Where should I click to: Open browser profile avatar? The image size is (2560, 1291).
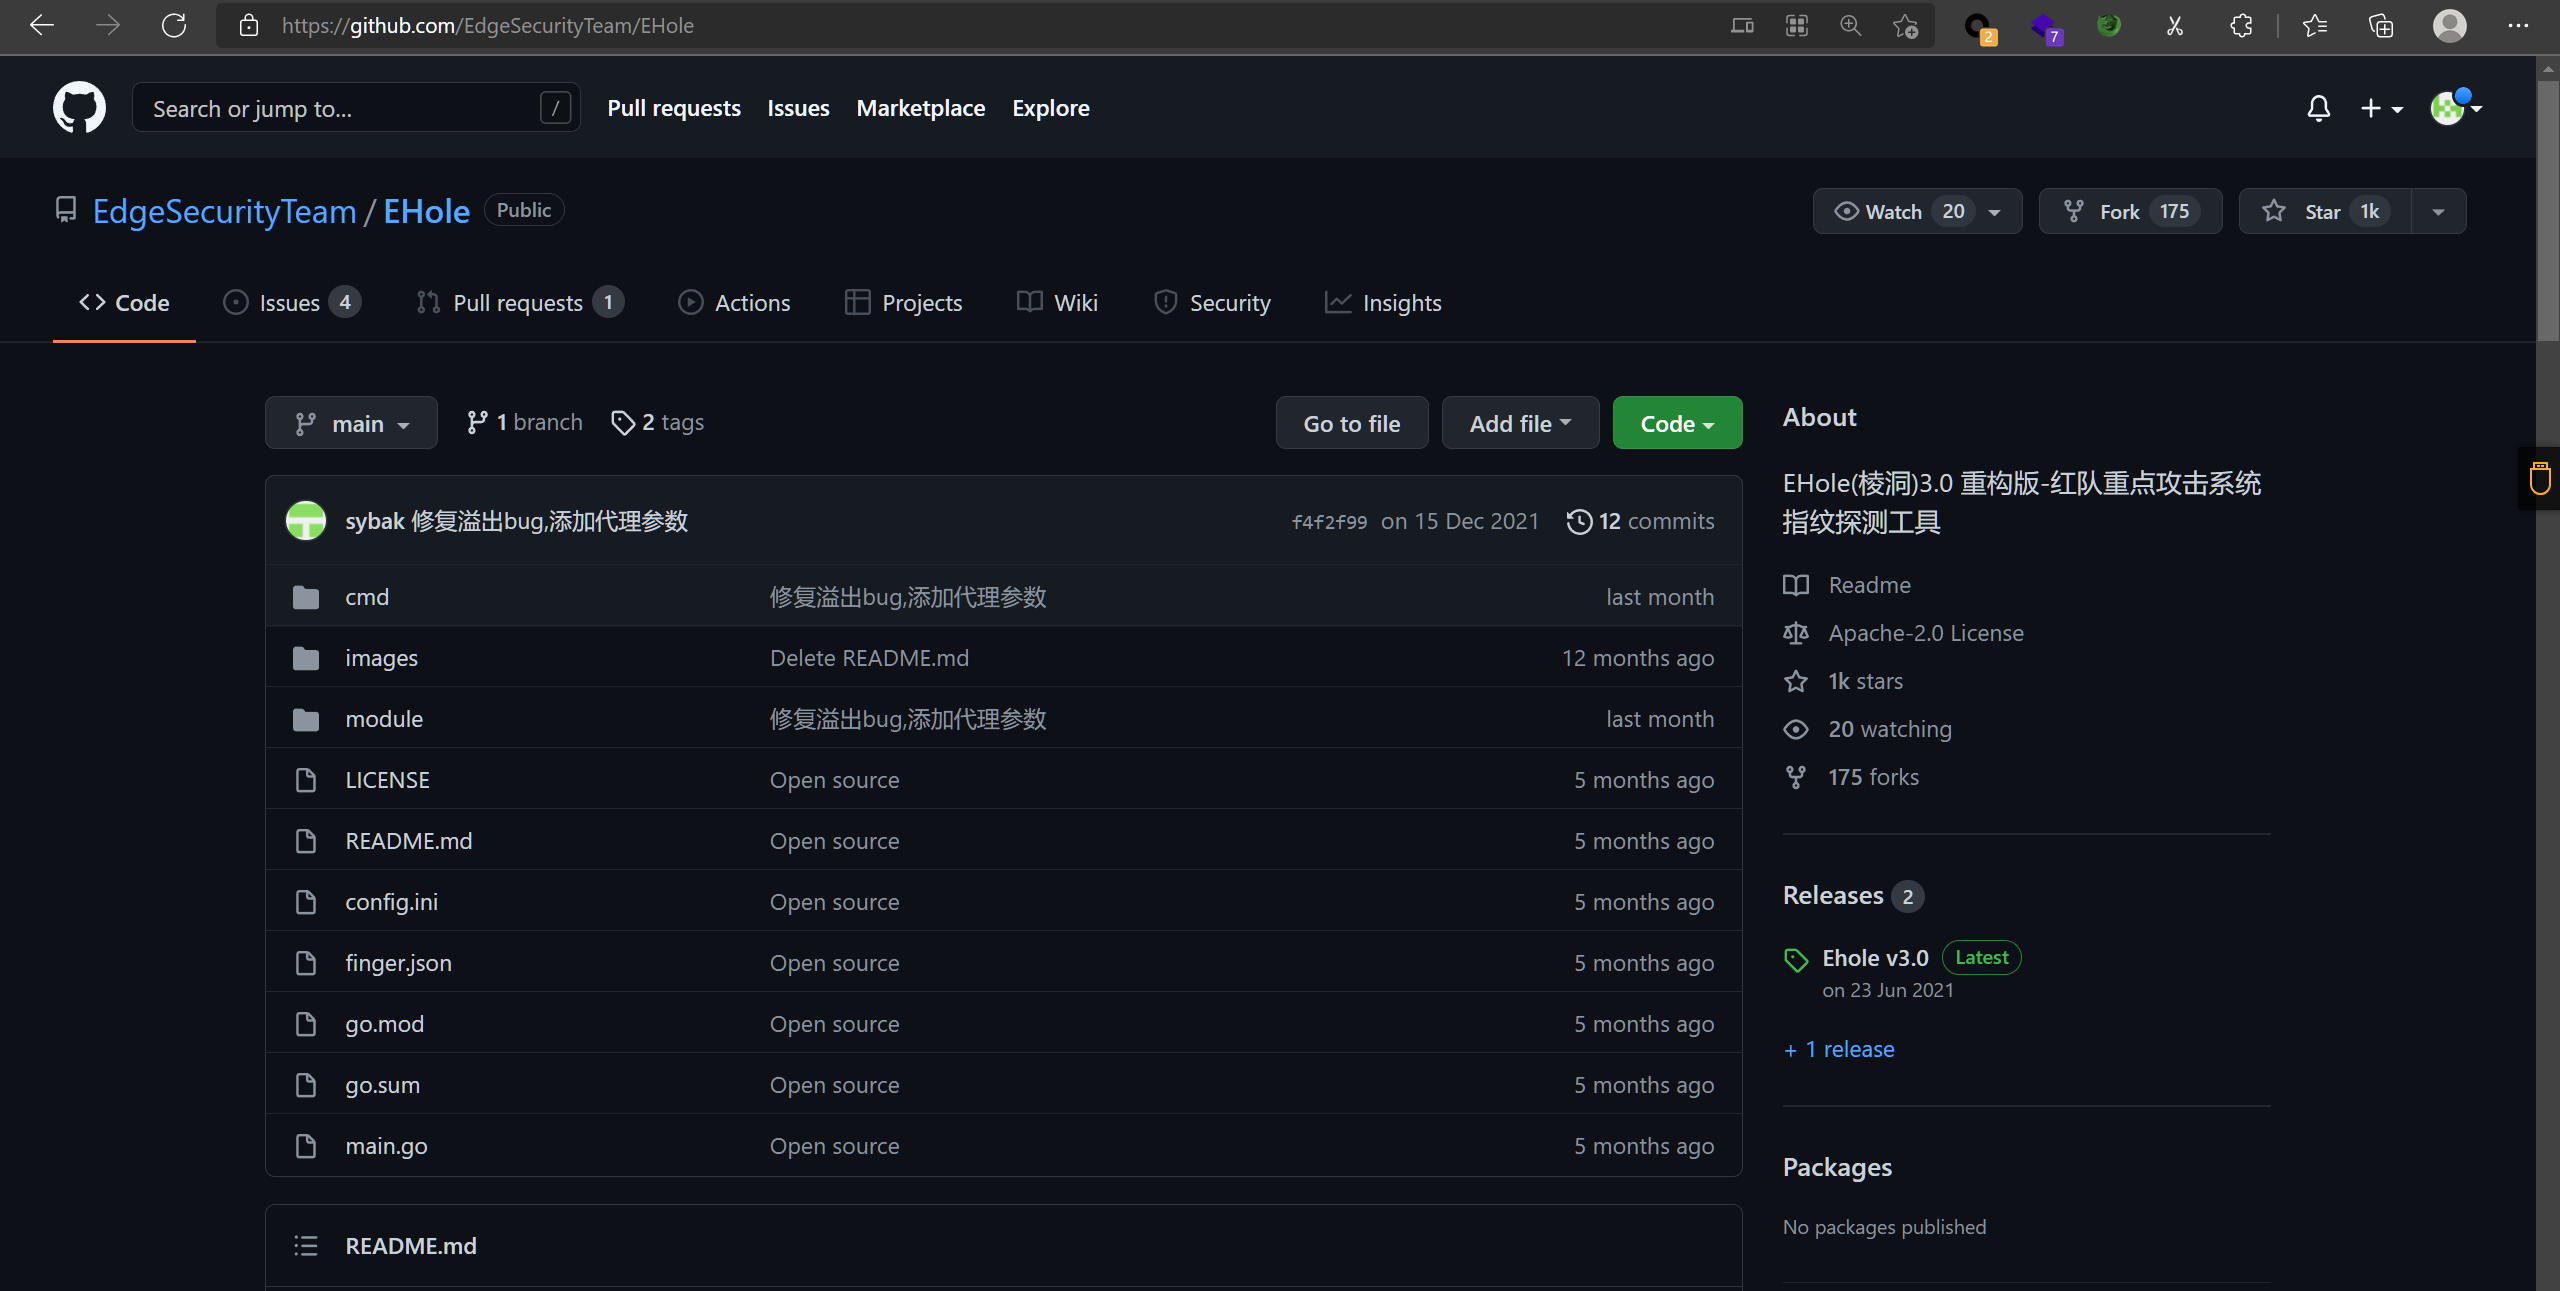click(x=2449, y=26)
